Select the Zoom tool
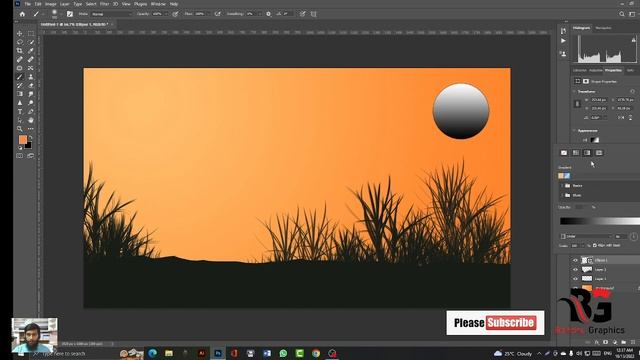Screen dimensions: 640x360 20,129
